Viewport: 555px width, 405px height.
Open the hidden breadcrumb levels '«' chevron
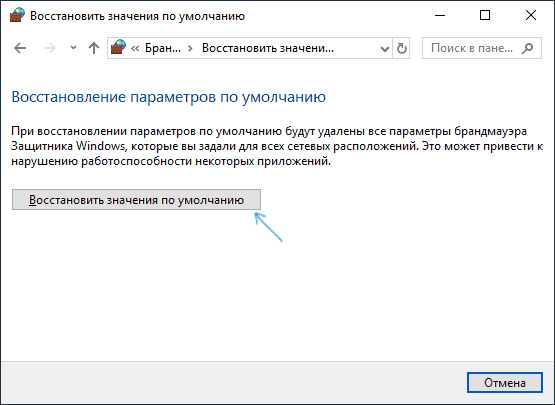pos(135,48)
